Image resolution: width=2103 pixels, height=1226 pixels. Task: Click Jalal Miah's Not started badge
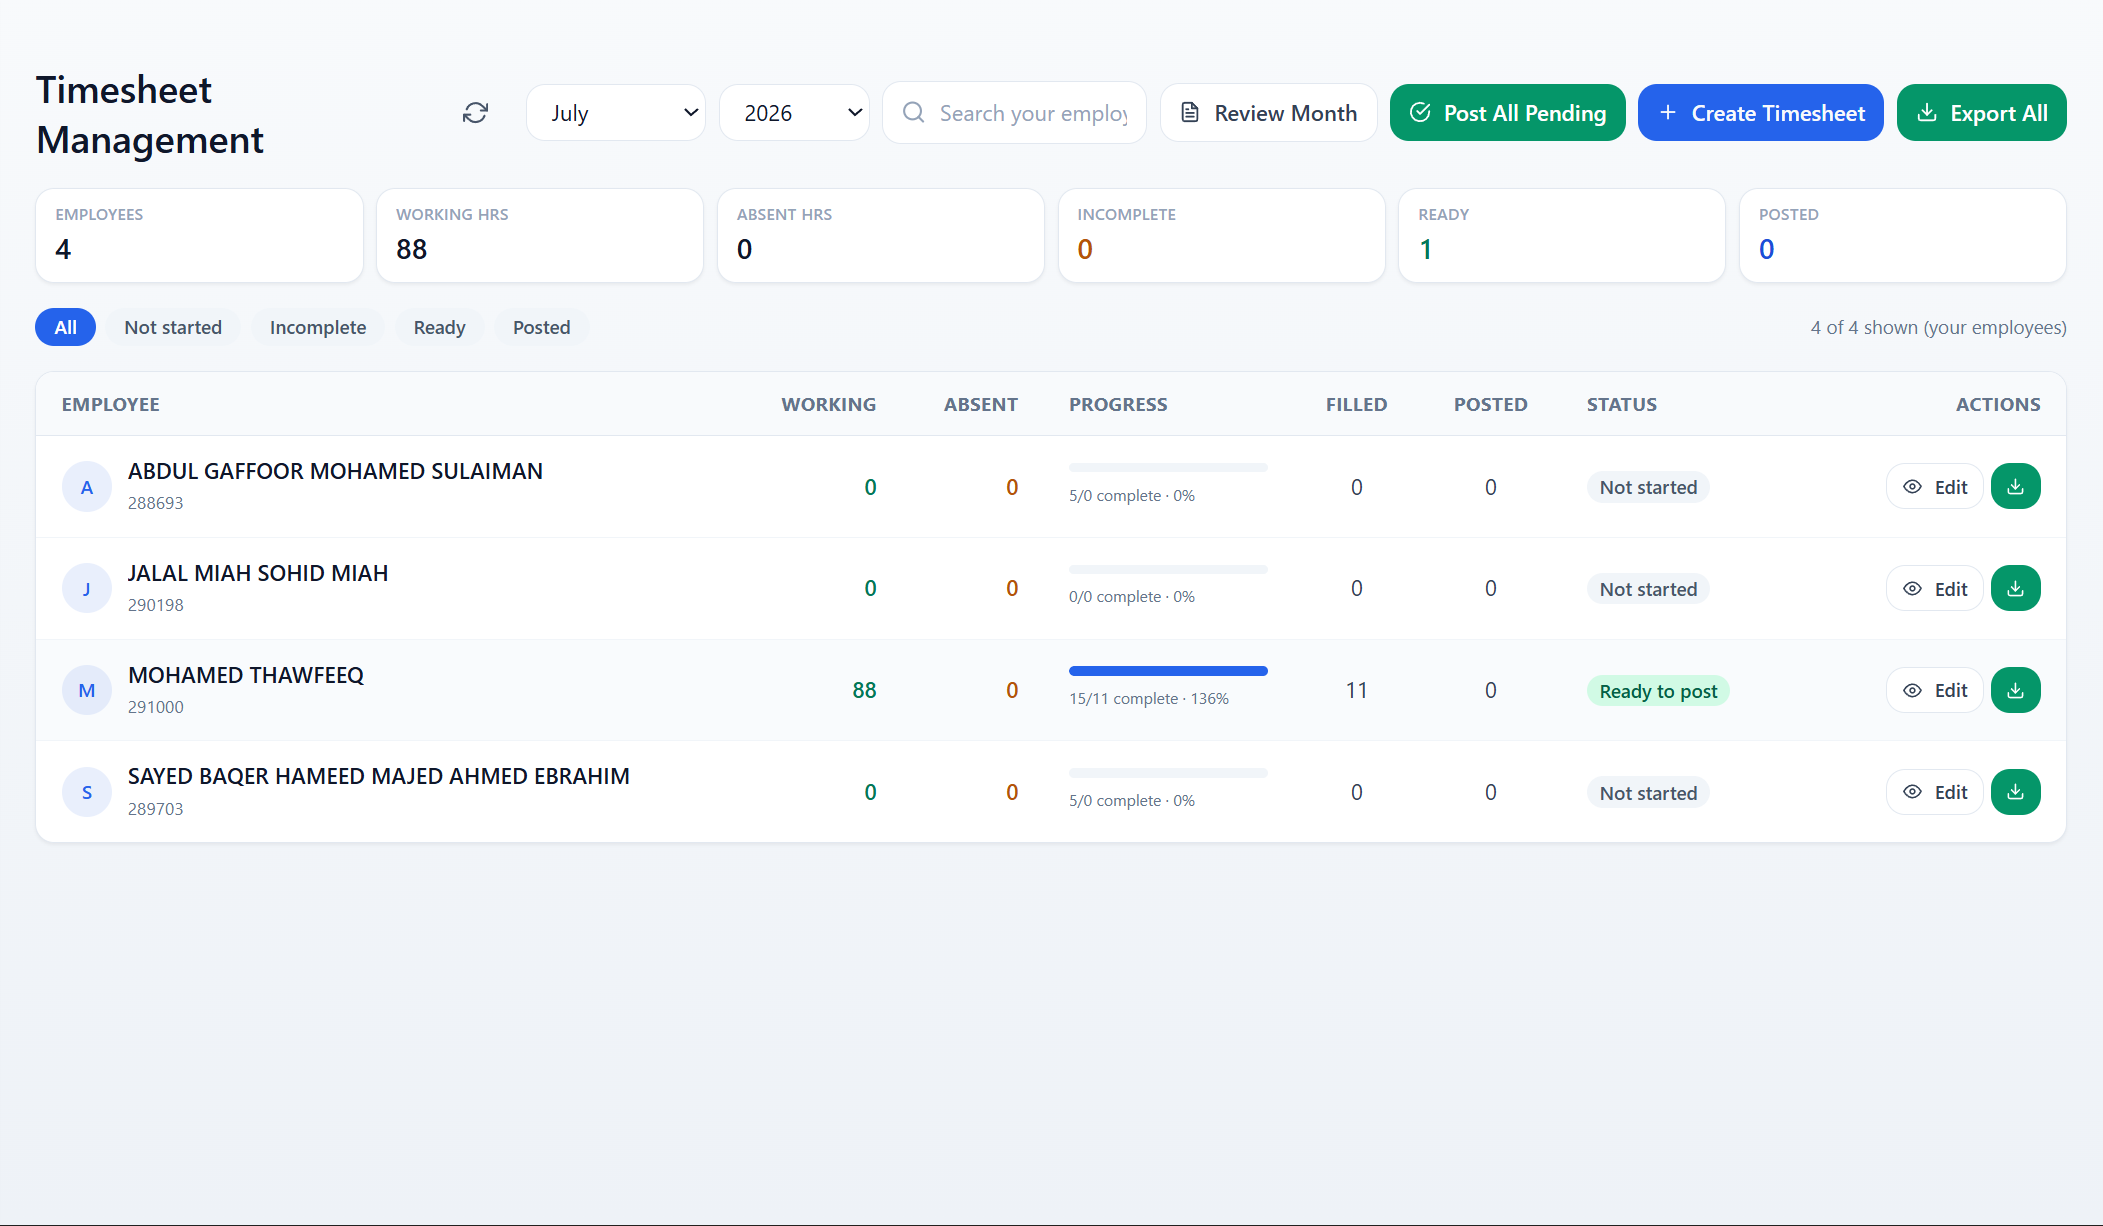coord(1648,589)
